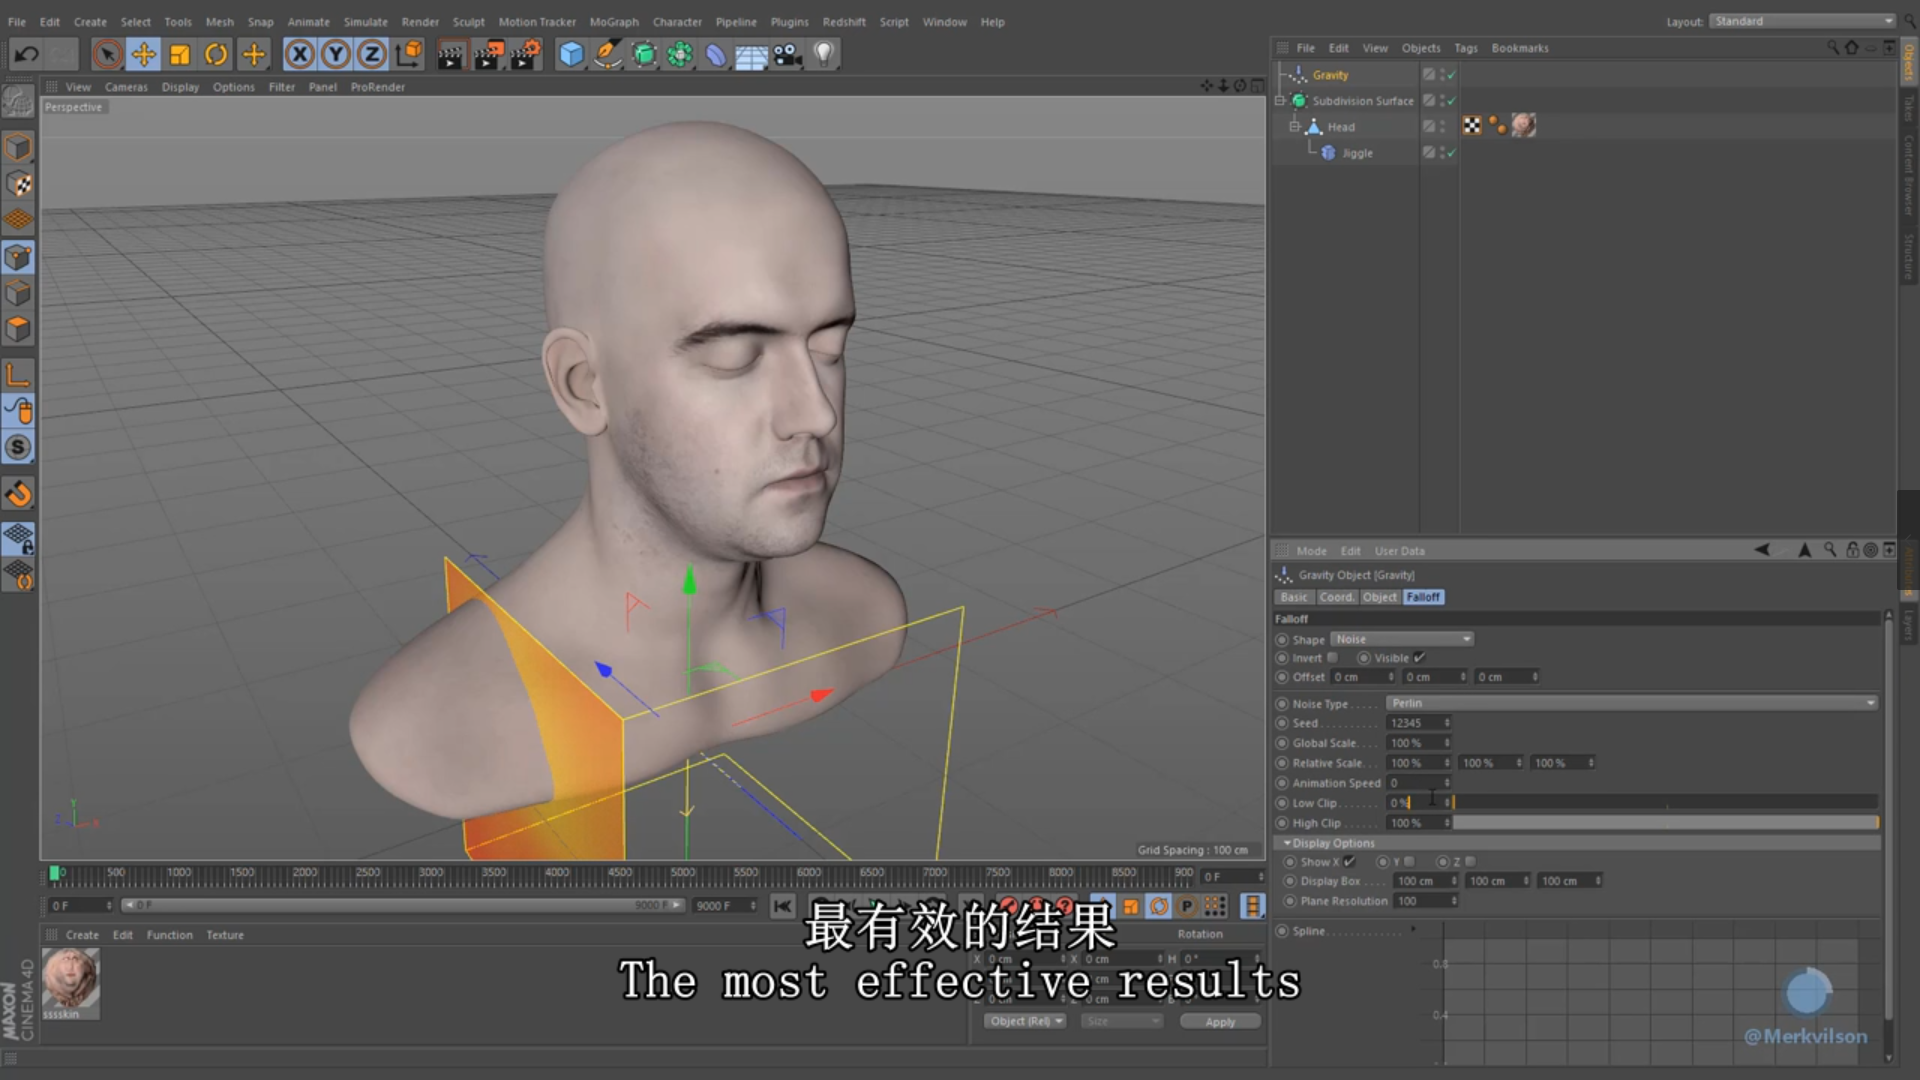Click go to start playback button
The image size is (1920, 1080).
point(783,906)
